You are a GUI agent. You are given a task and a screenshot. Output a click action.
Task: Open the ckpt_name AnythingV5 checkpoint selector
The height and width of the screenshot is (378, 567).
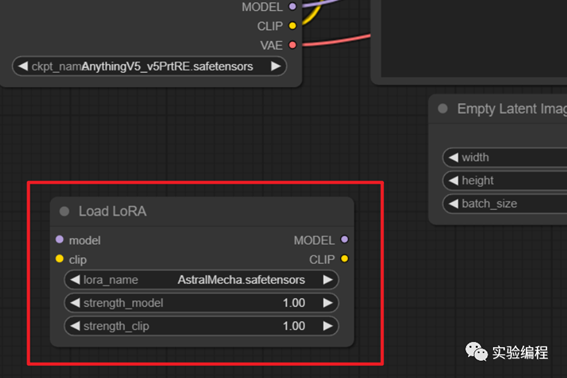pos(149,66)
